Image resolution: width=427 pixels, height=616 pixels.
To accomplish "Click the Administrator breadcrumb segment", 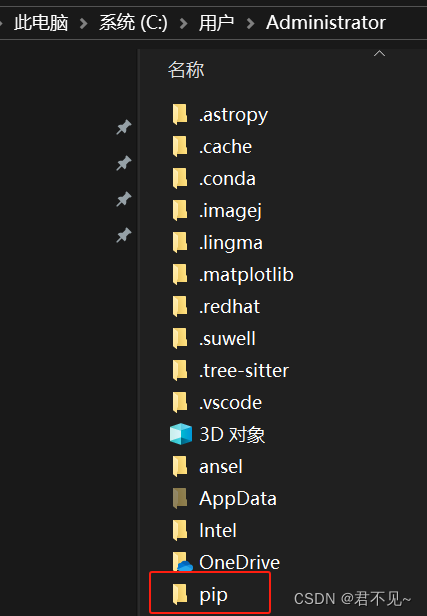I will pos(326,23).
